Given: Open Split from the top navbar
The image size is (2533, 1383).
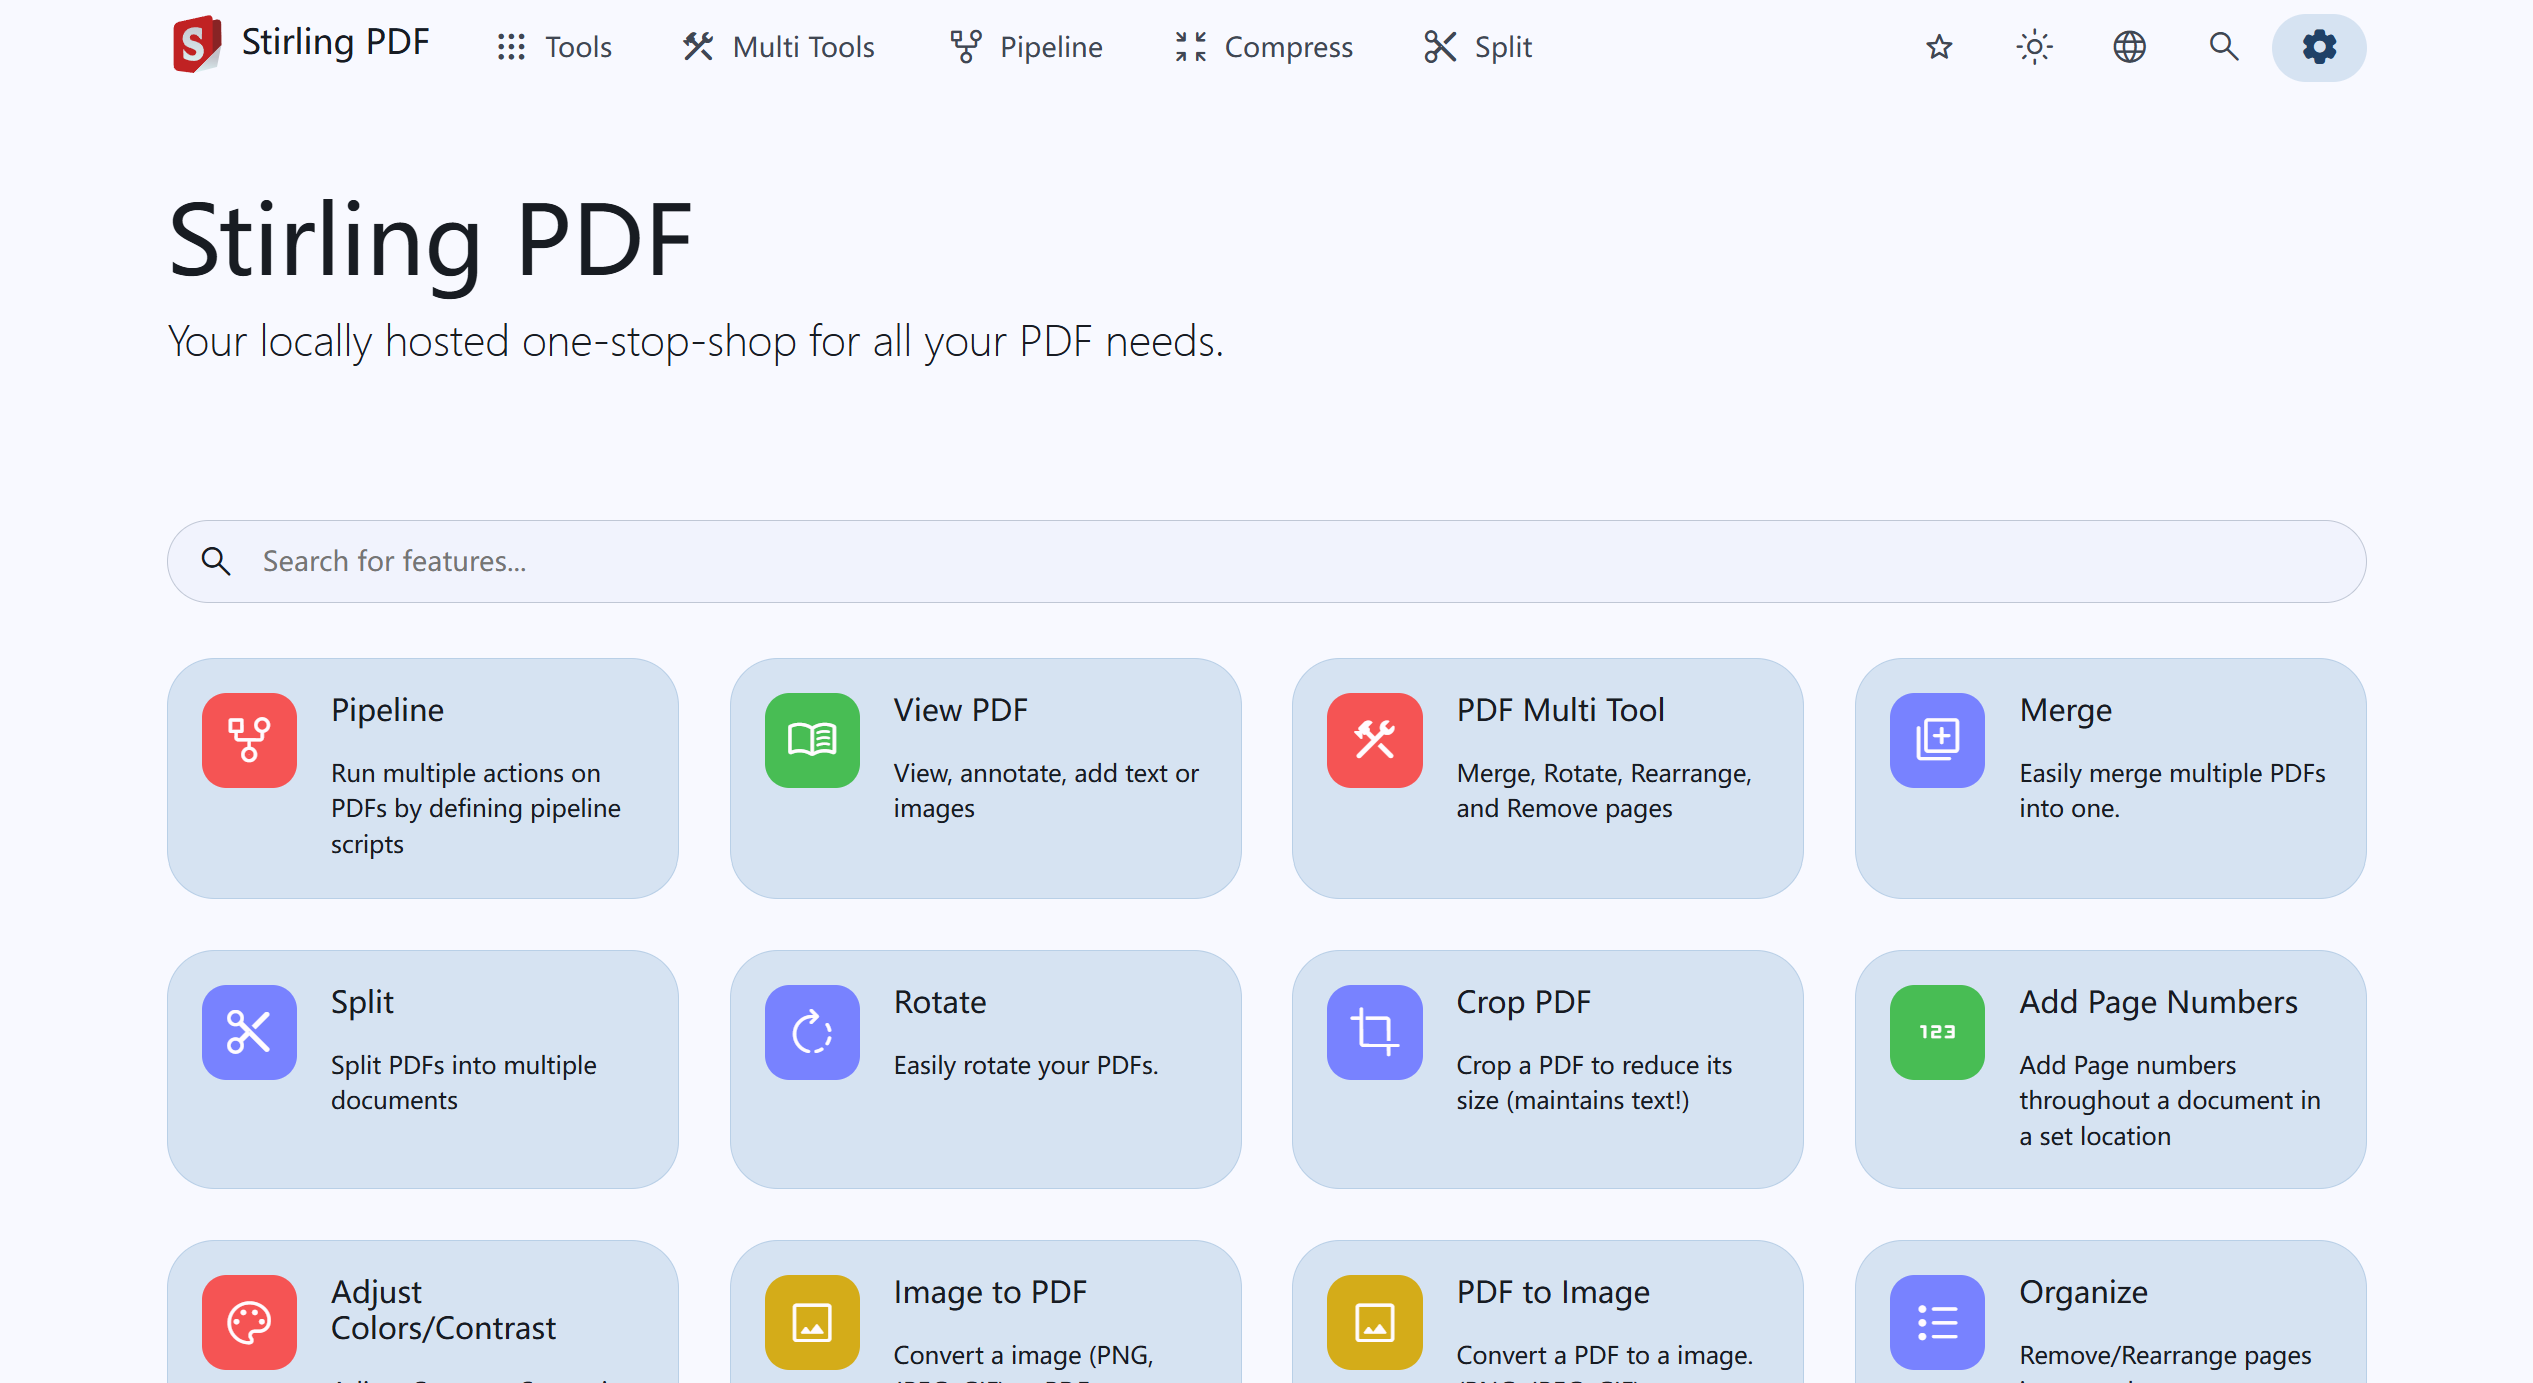Looking at the screenshot, I should [x=1478, y=47].
